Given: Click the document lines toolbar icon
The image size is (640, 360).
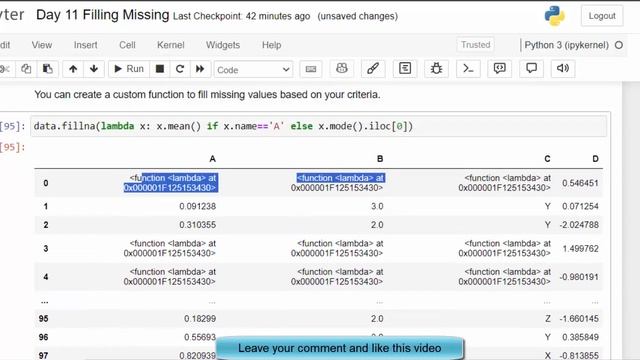Looking at the screenshot, I should tap(404, 69).
